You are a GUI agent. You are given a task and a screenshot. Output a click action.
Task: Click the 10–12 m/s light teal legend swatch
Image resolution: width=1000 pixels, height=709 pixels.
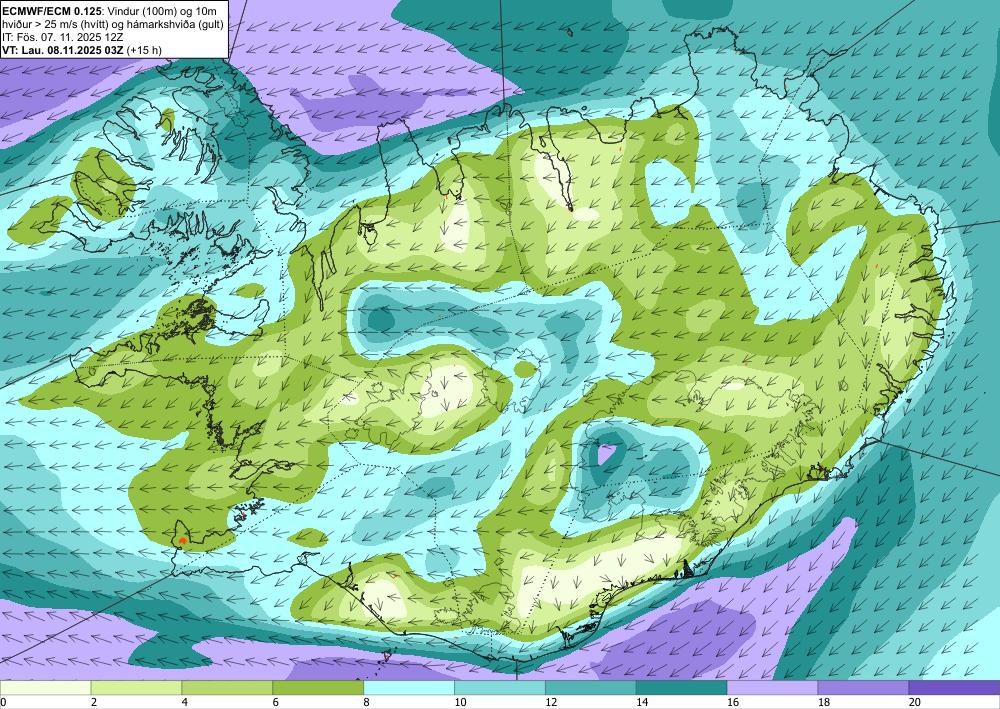point(499,688)
